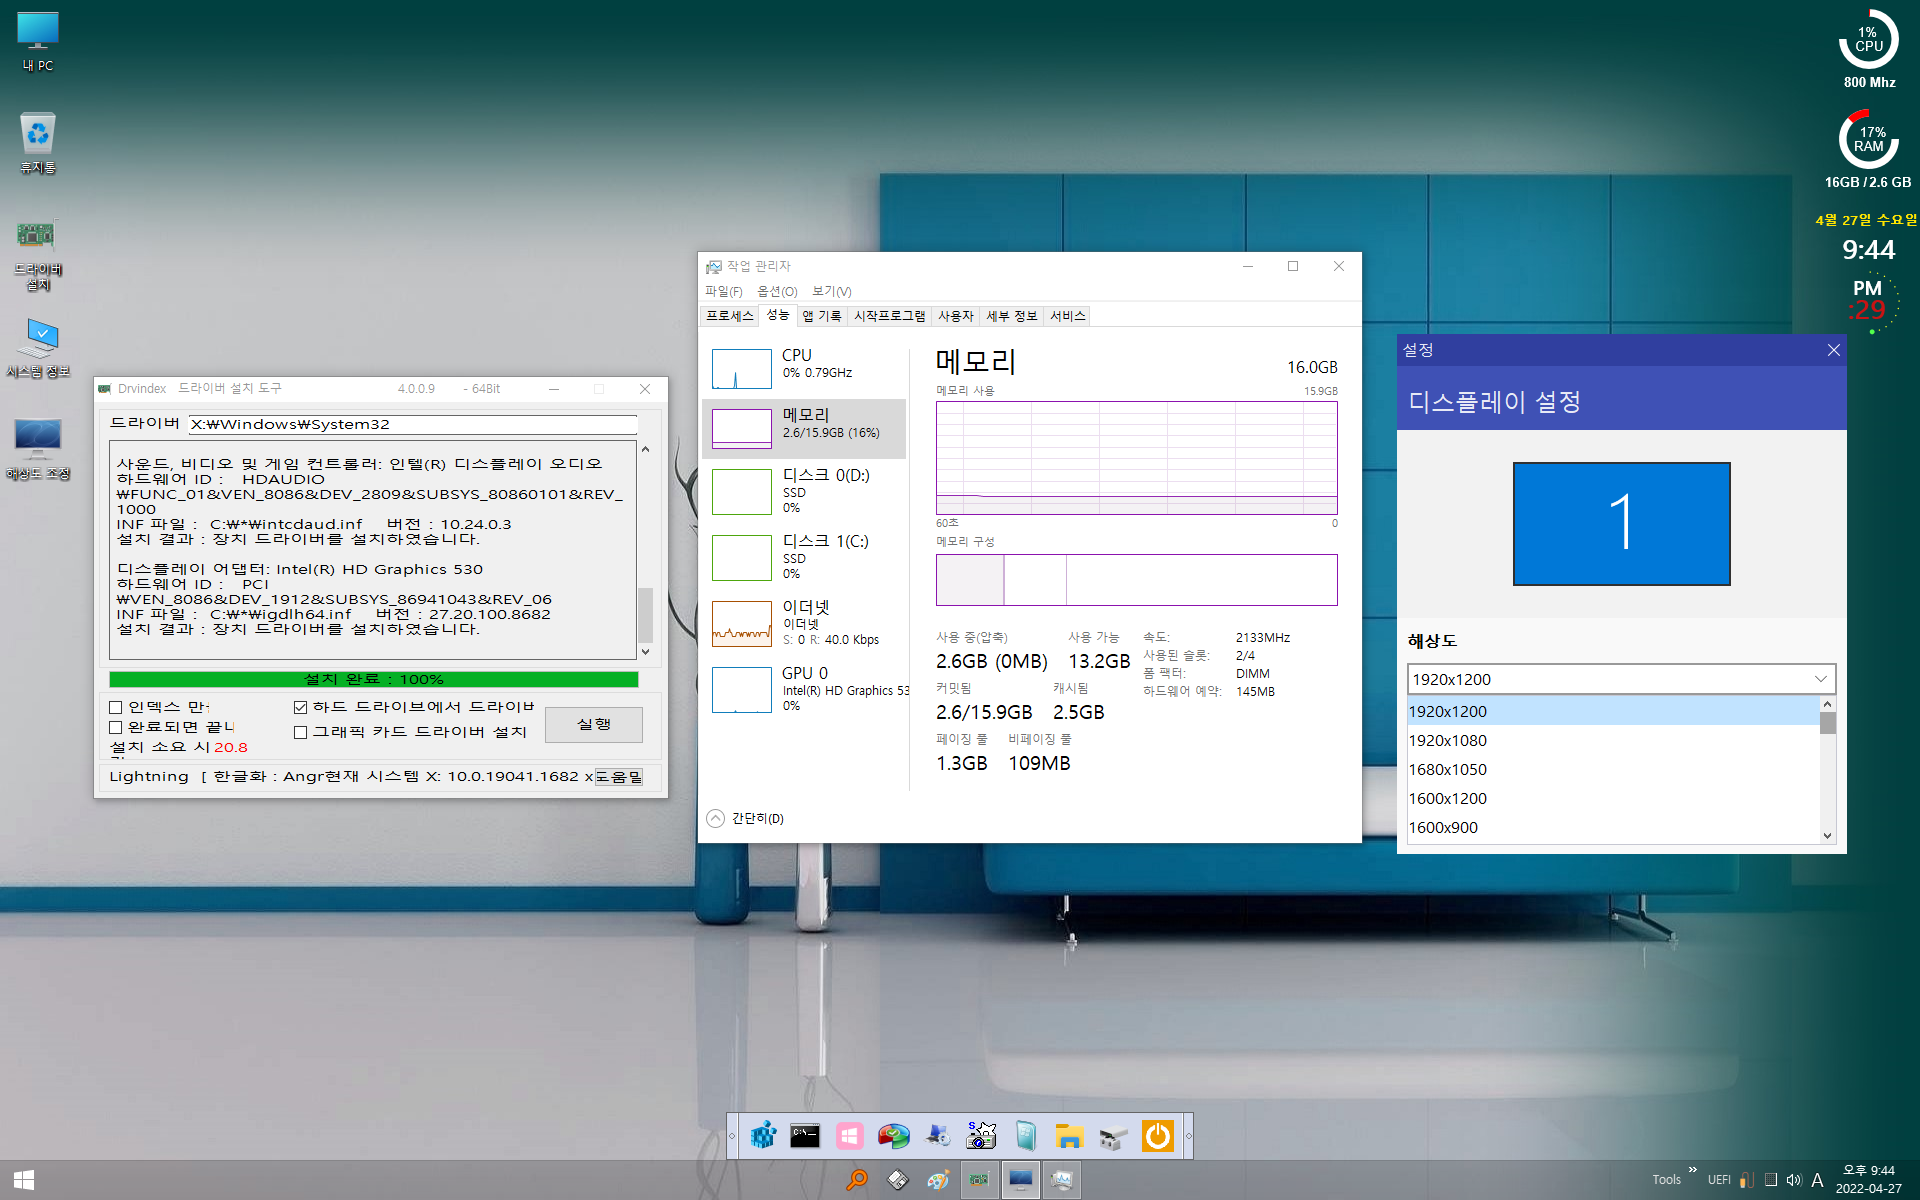Switch to 서비스 tab
This screenshot has width=1920, height=1200.
coord(1068,316)
